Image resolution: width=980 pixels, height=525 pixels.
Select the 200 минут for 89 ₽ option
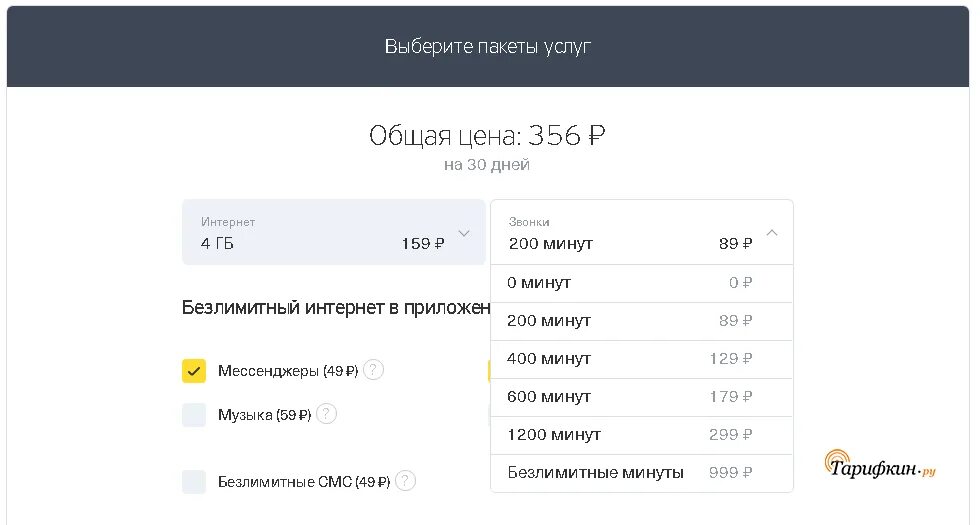[x=642, y=321]
